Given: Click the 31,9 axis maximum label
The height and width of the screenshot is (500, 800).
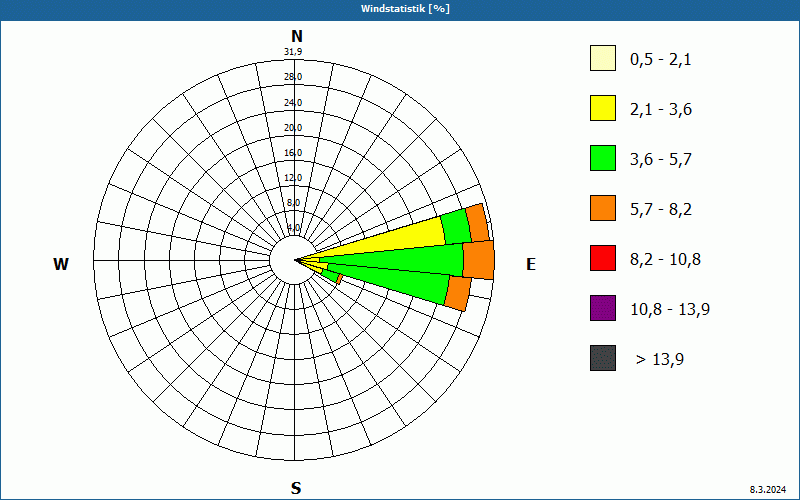Looking at the screenshot, I should 293,52.
